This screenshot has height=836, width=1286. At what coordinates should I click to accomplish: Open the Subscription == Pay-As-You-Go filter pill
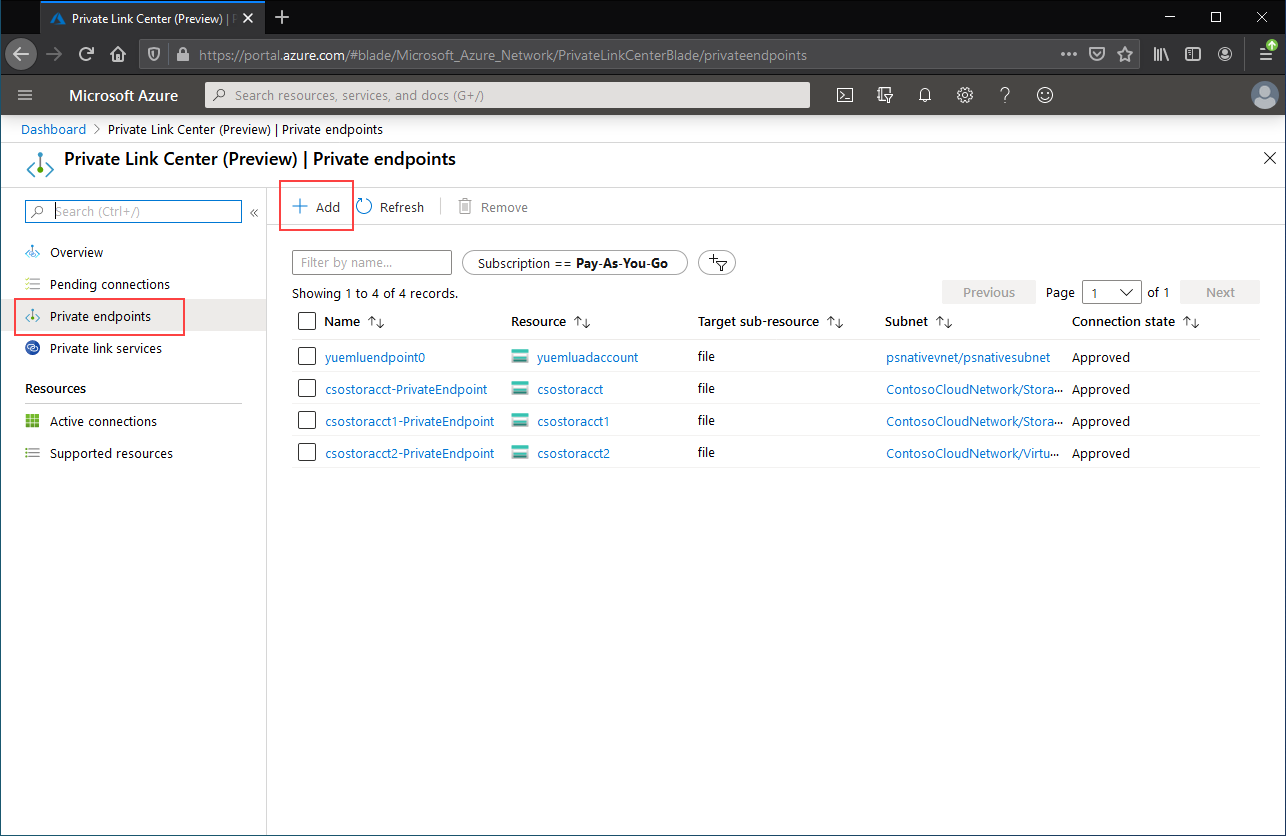pos(575,262)
